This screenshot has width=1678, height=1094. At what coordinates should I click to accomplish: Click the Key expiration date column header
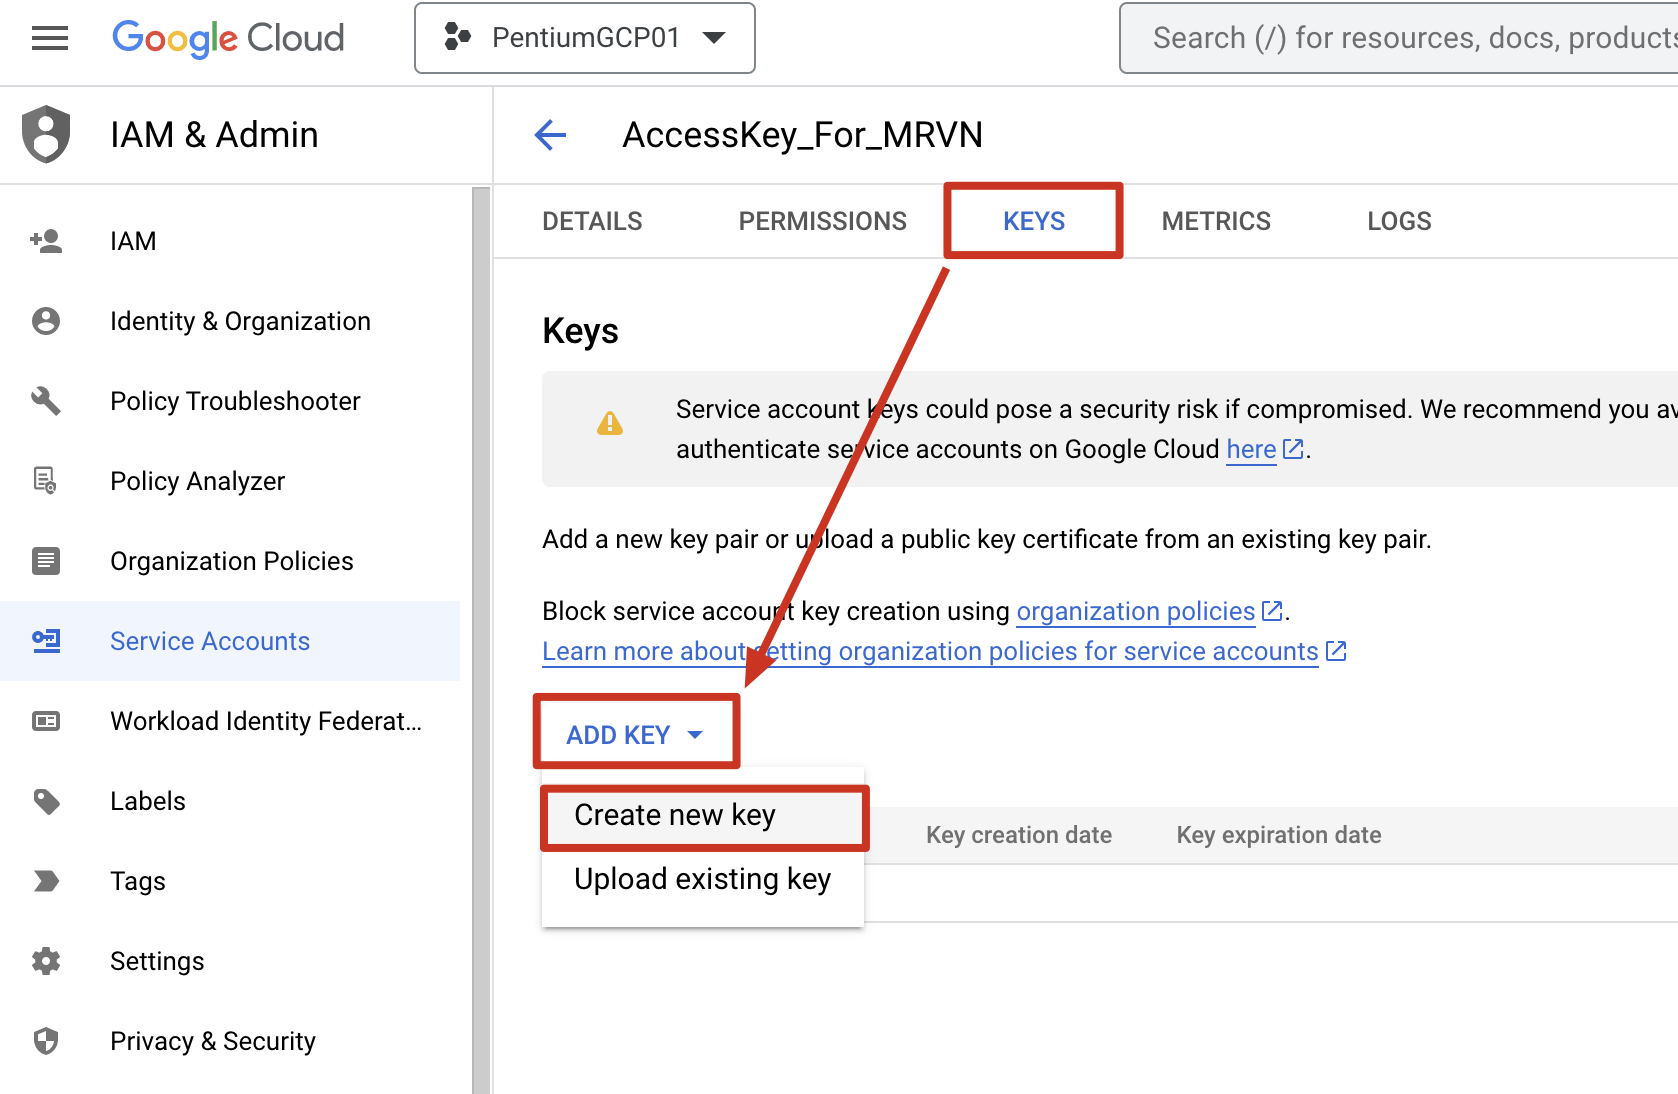tap(1279, 835)
